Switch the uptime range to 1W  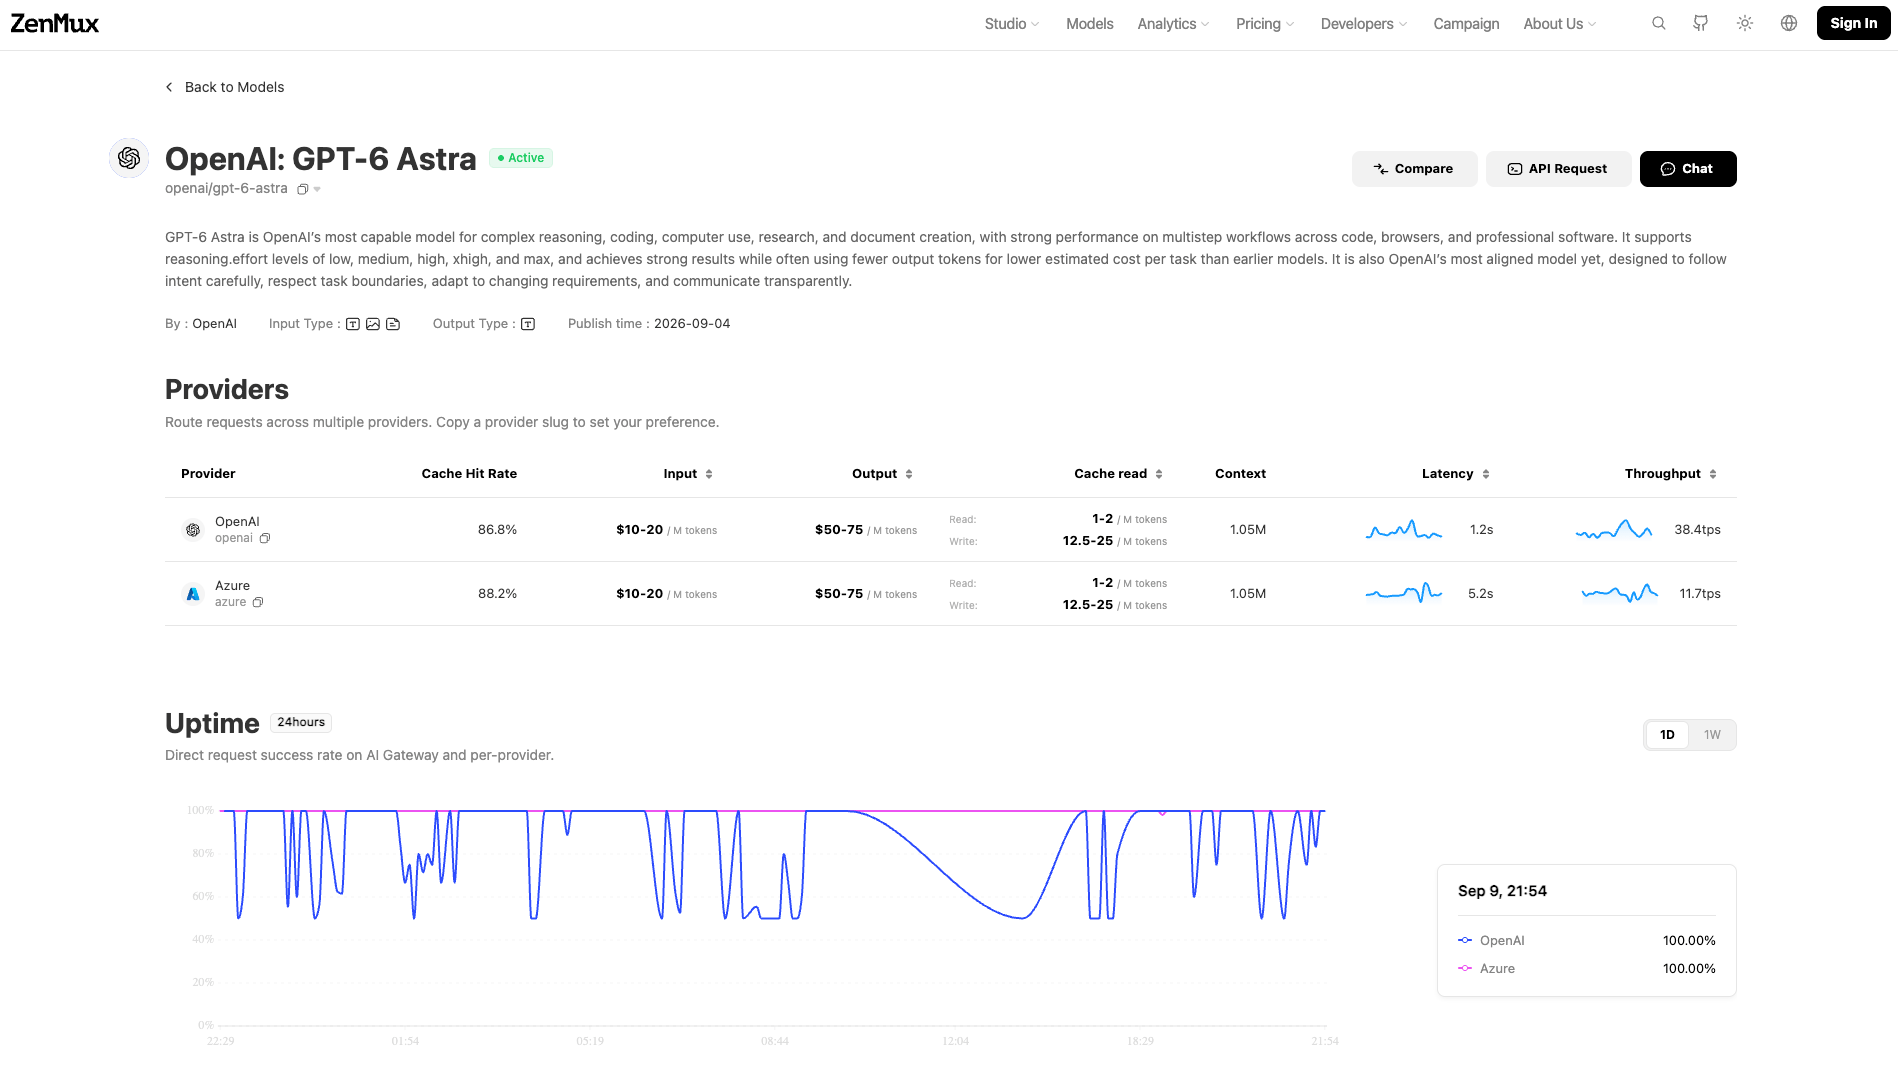pos(1712,735)
